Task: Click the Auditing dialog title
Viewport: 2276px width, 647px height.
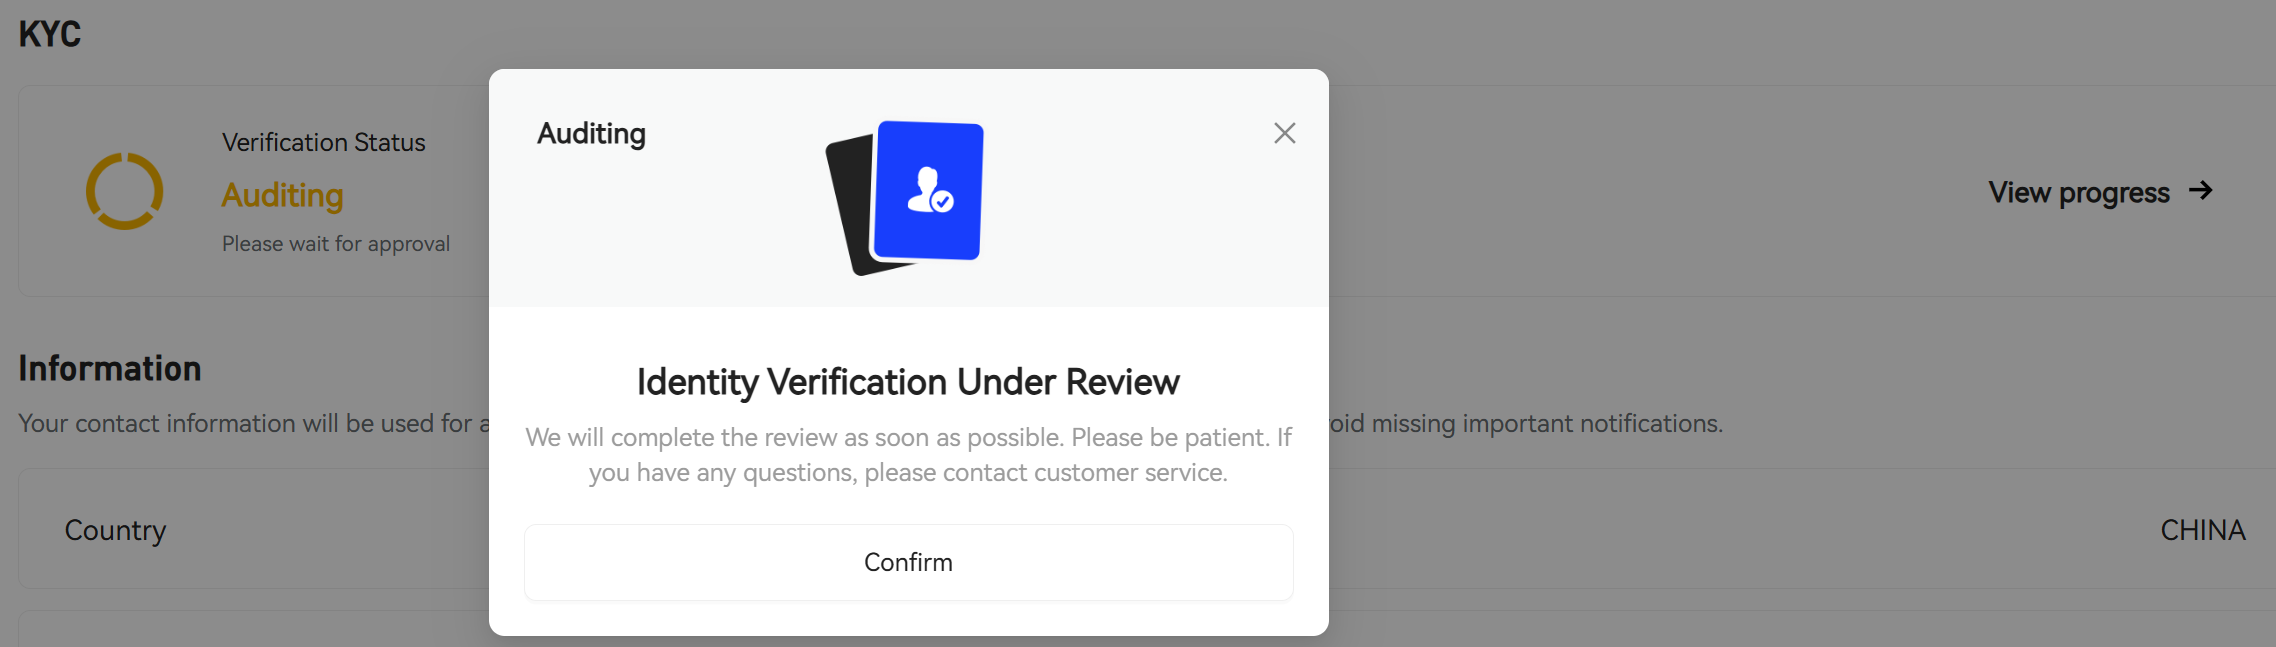Action: [591, 134]
